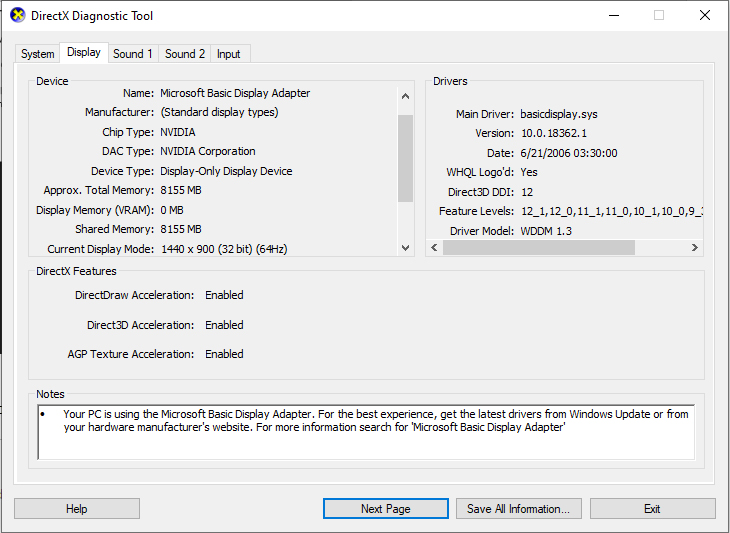Click Feature Levels value starting '12_1,12_0'

coord(612,211)
